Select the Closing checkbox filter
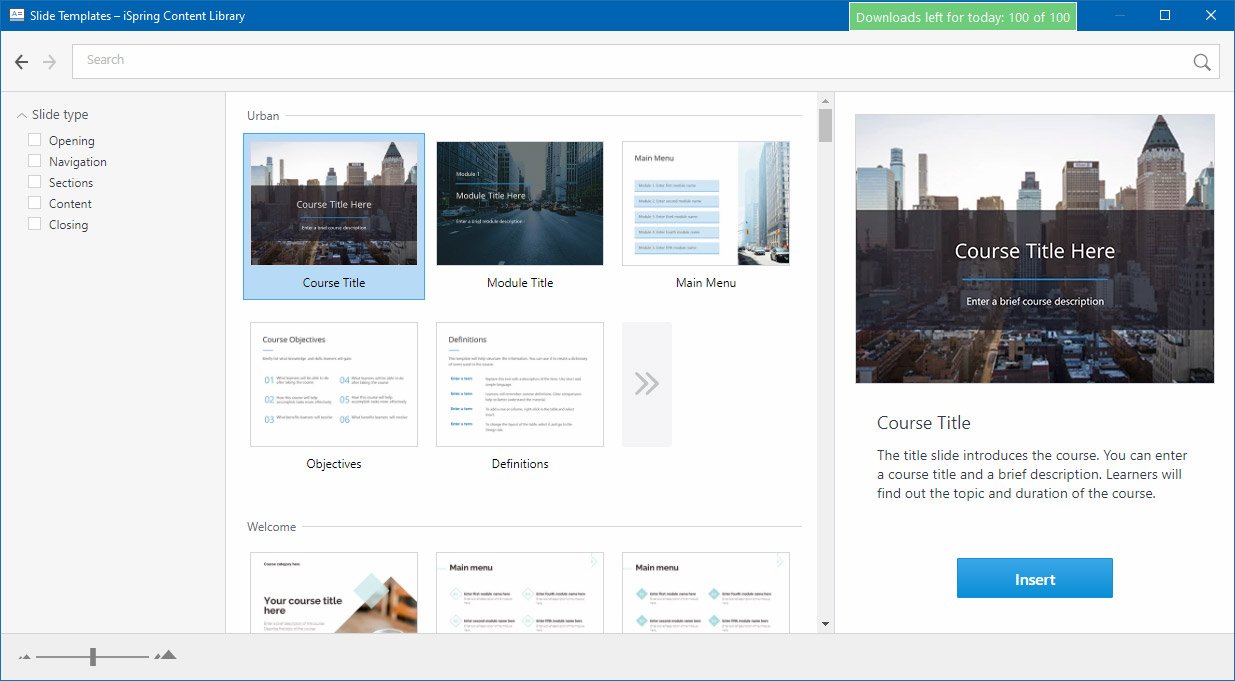Viewport: 1235px width, 681px height. [35, 224]
